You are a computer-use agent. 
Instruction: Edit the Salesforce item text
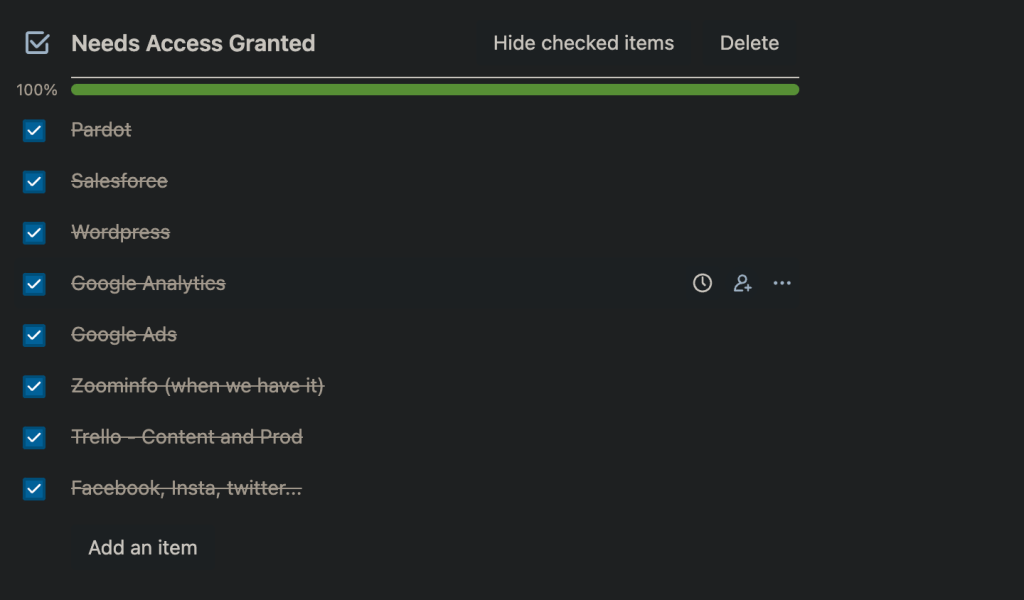119,181
